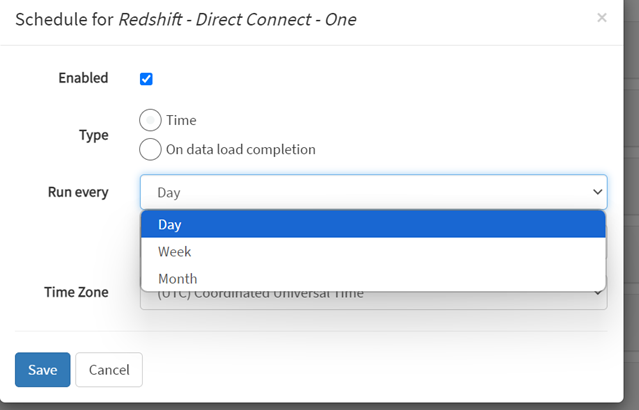This screenshot has width=639, height=410.
Task: Cancel the schedule dialog
Action: tap(109, 369)
